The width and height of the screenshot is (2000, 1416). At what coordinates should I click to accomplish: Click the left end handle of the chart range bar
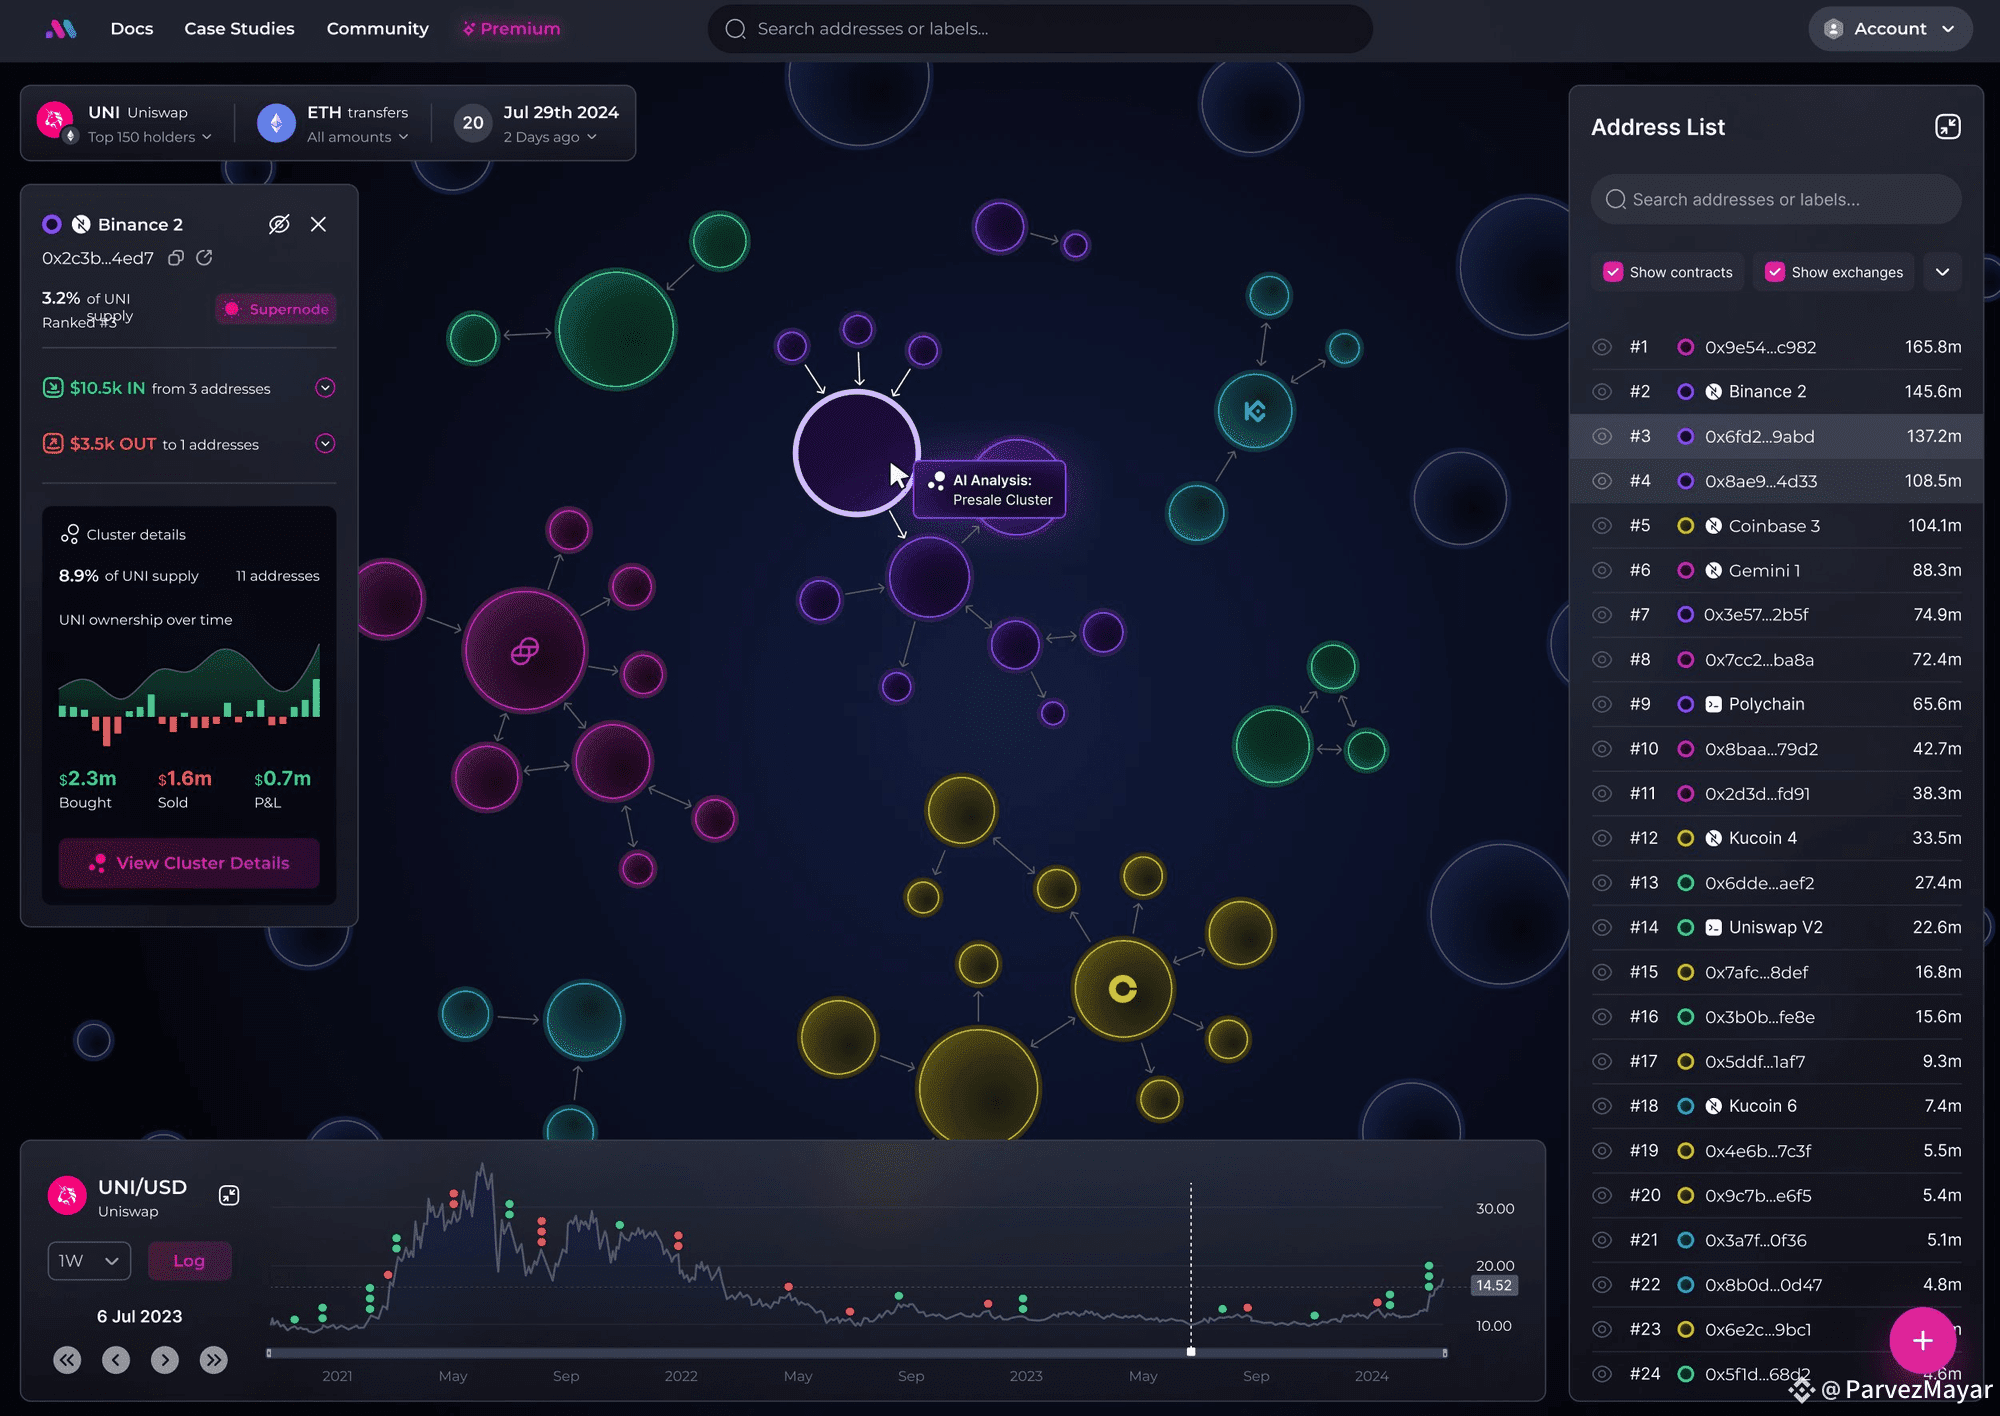pos(269,1353)
